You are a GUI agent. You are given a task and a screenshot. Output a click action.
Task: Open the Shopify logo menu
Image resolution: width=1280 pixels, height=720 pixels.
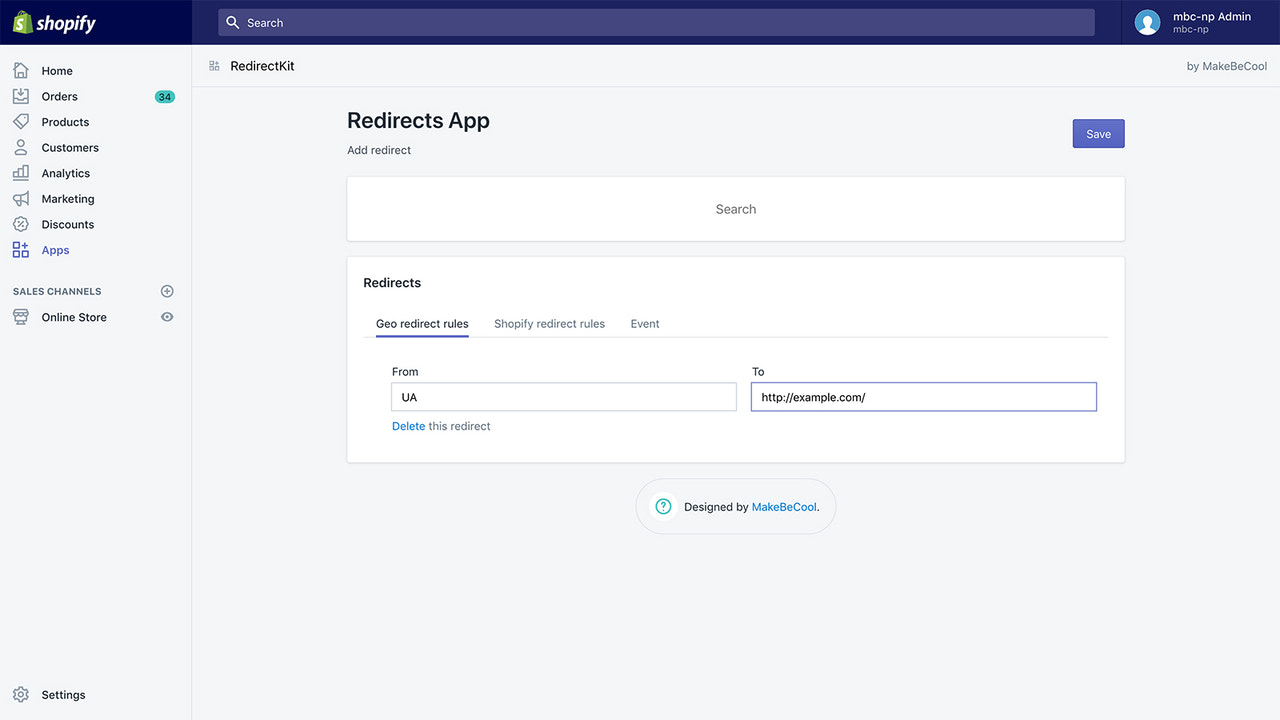pyautogui.click(x=54, y=22)
